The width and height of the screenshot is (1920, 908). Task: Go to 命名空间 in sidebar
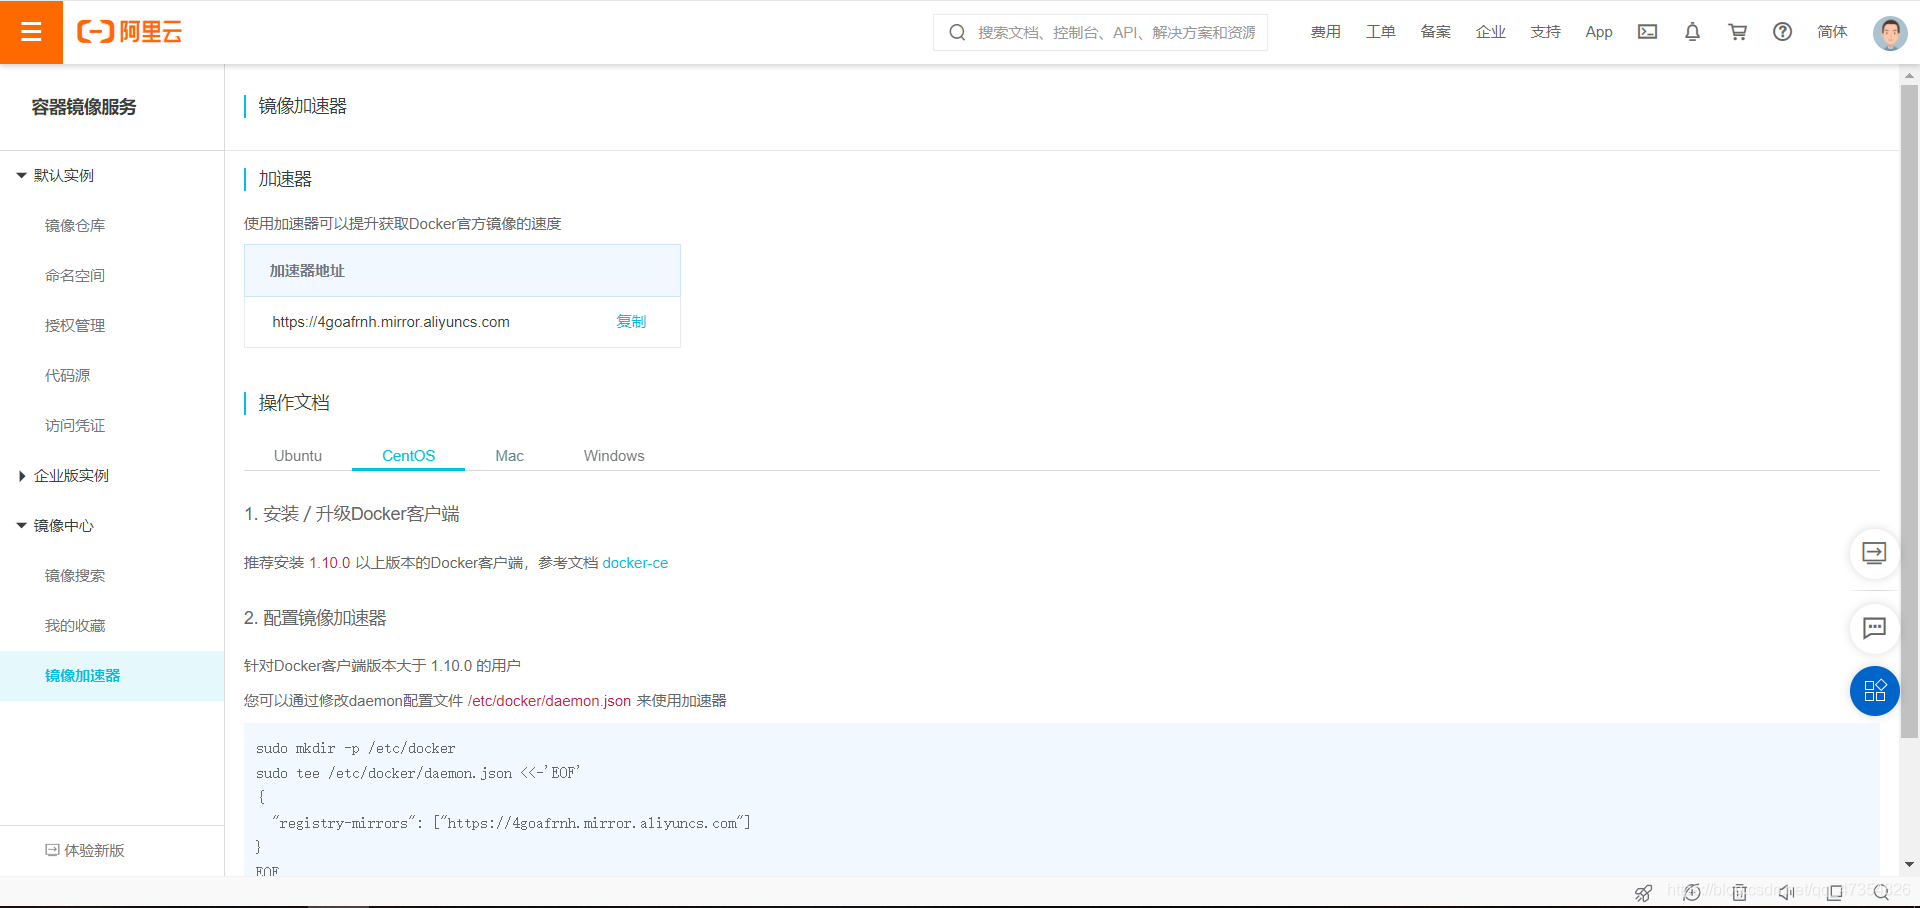pyautogui.click(x=75, y=275)
